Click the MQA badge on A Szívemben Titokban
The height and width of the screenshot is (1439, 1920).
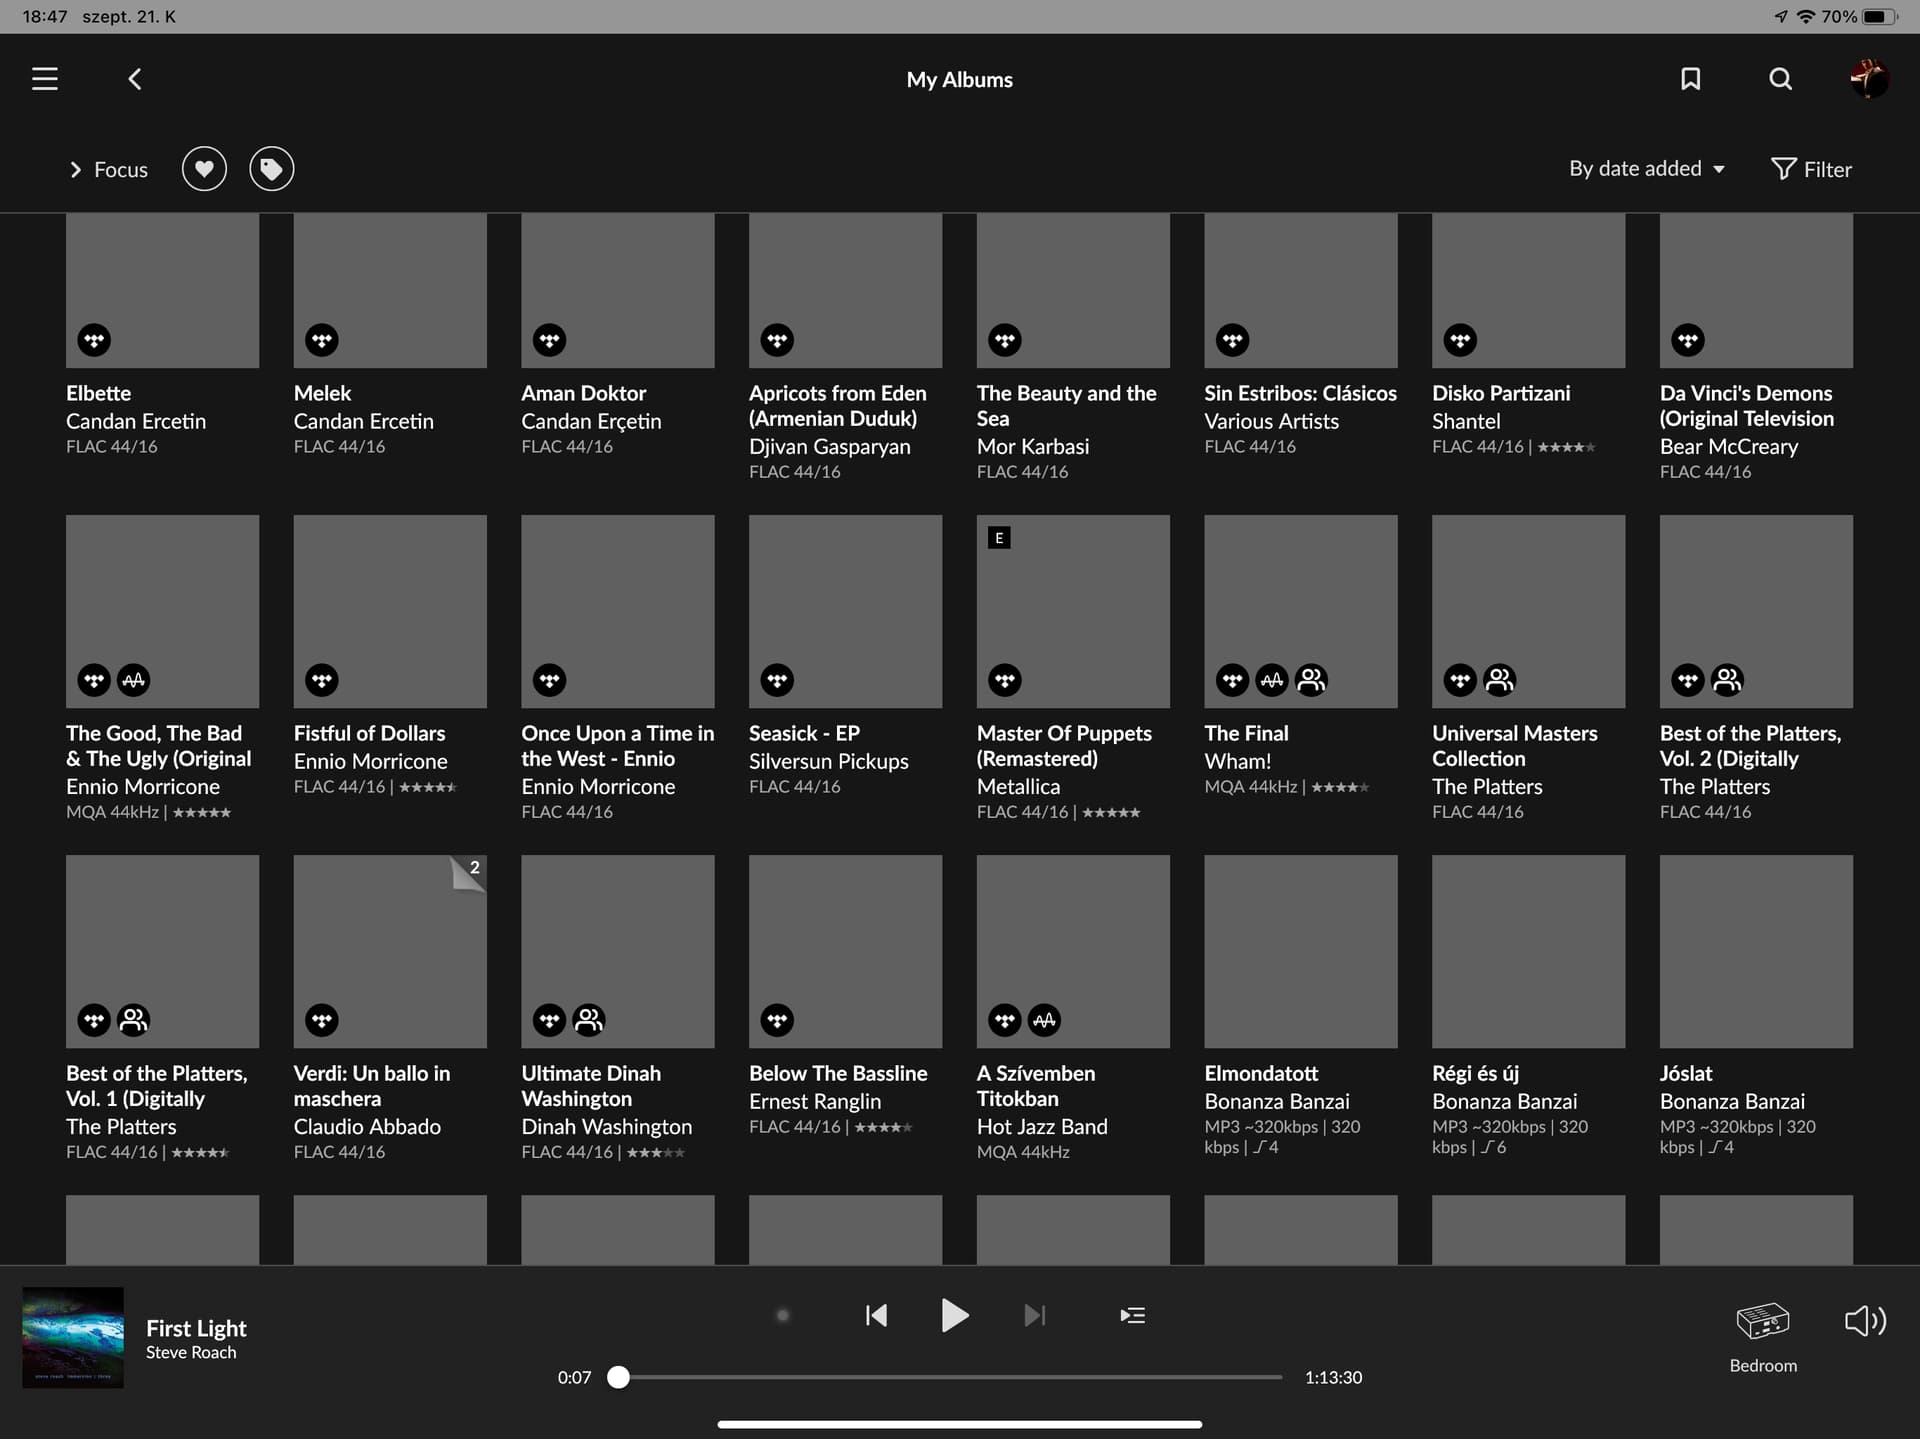pyautogui.click(x=1044, y=1020)
